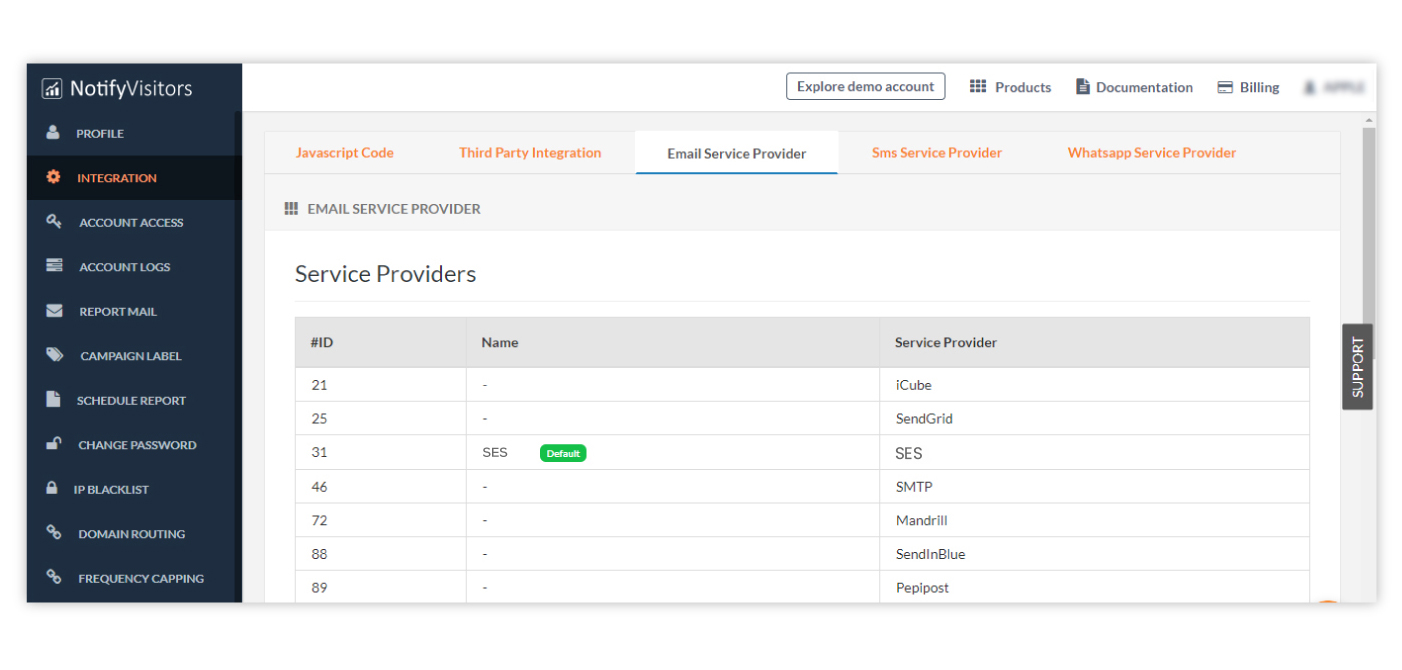Click the Email Service Provider heading grid icon

coord(291,209)
